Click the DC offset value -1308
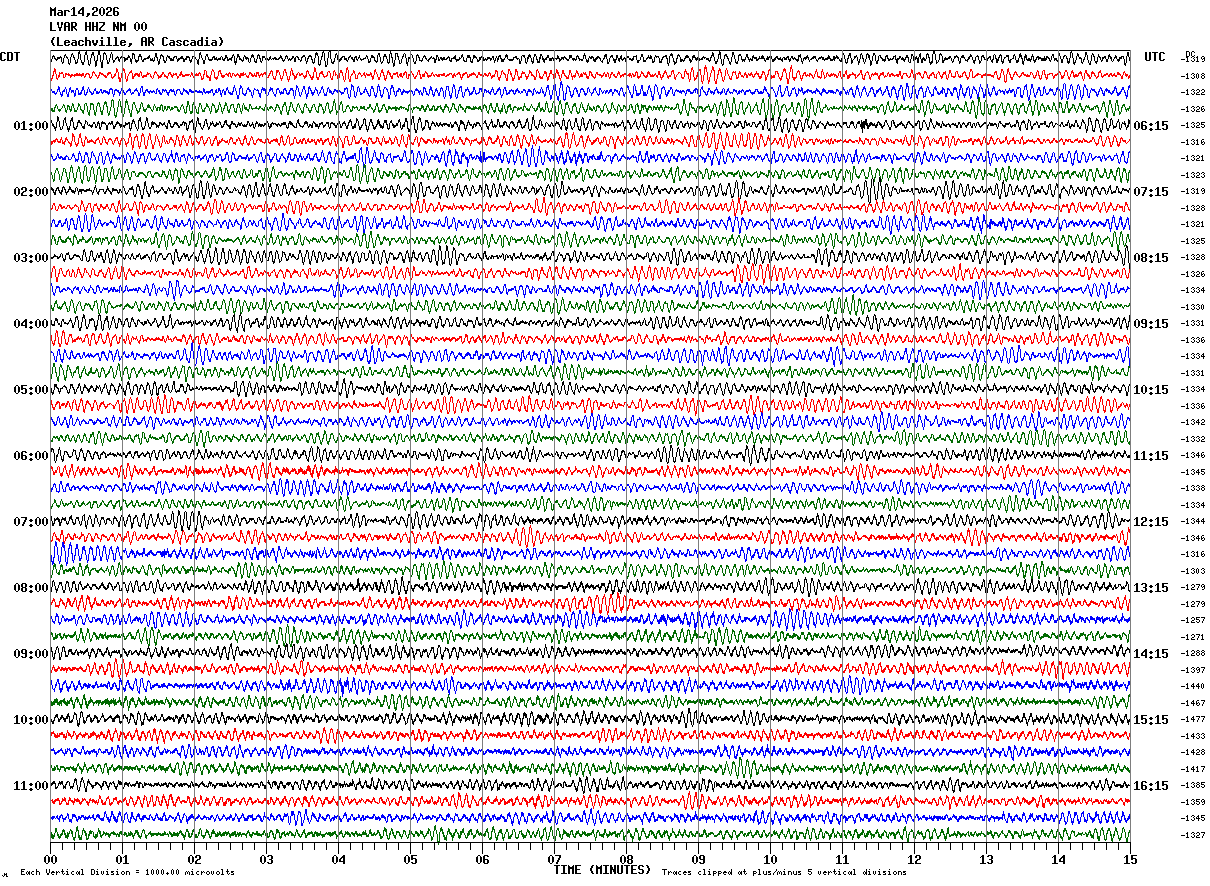Image resolution: width=1210 pixels, height=886 pixels. (1193, 76)
